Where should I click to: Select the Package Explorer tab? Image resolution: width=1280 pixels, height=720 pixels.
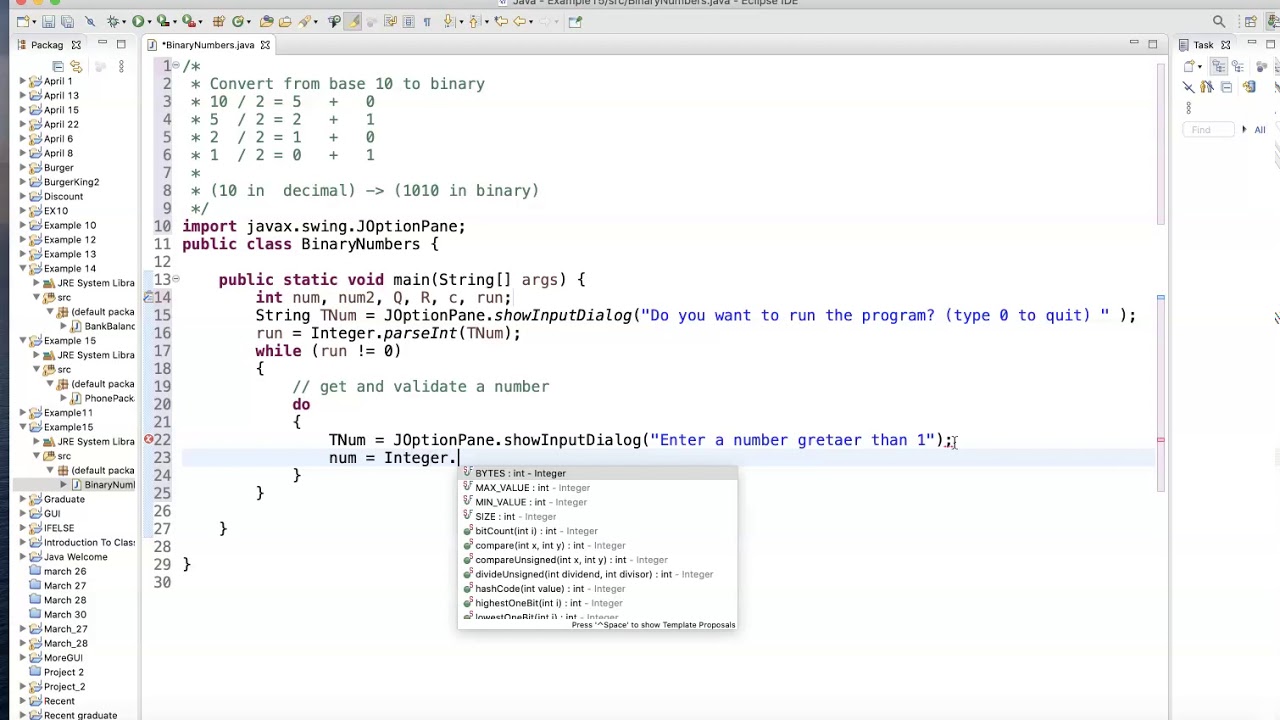pyautogui.click(x=46, y=45)
